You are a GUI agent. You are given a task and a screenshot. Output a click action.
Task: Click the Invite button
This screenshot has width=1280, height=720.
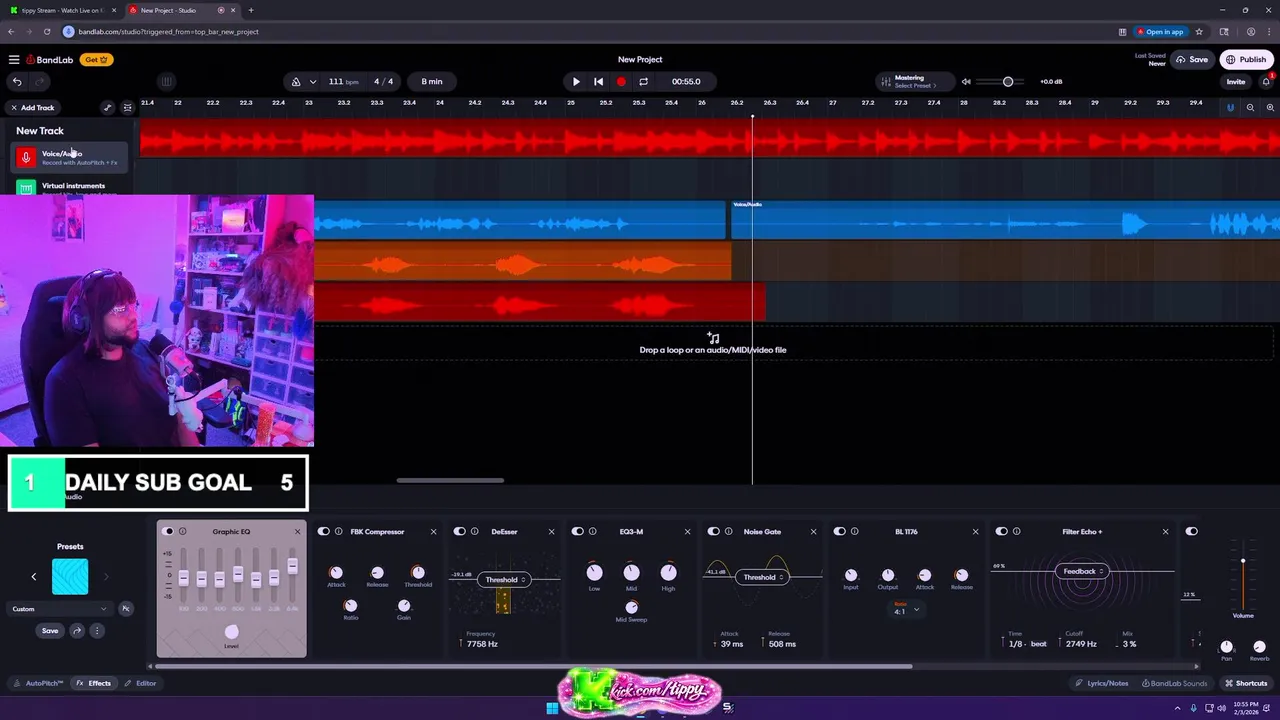1236,82
